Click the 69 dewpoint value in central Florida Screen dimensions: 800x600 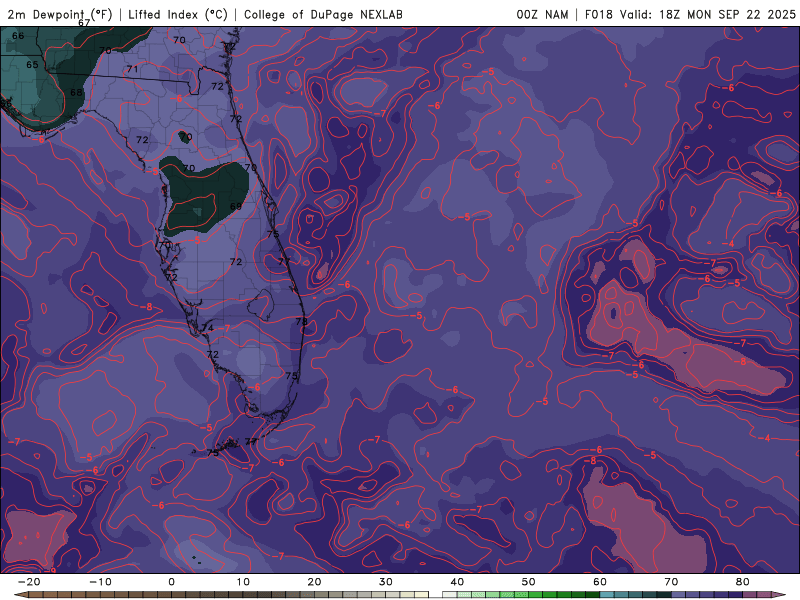click(x=236, y=207)
